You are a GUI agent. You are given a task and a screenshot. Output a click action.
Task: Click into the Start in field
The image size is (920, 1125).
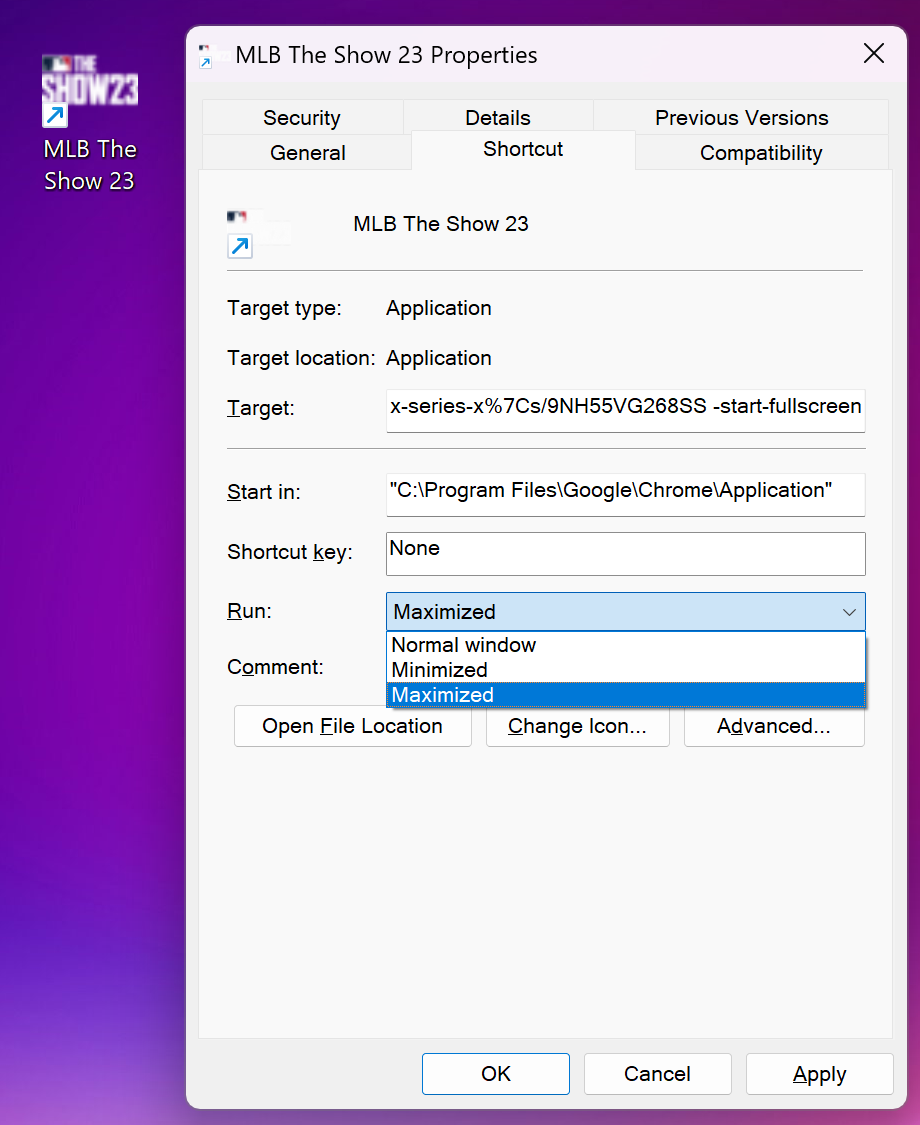pos(625,494)
